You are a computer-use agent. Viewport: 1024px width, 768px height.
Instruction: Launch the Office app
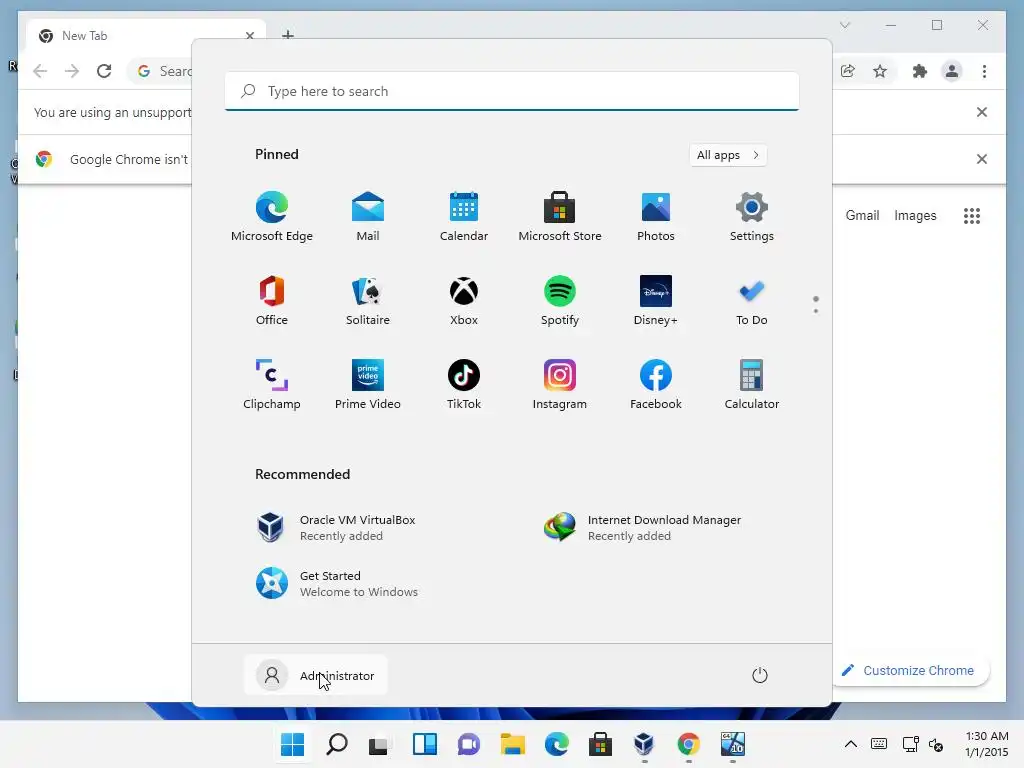[272, 300]
